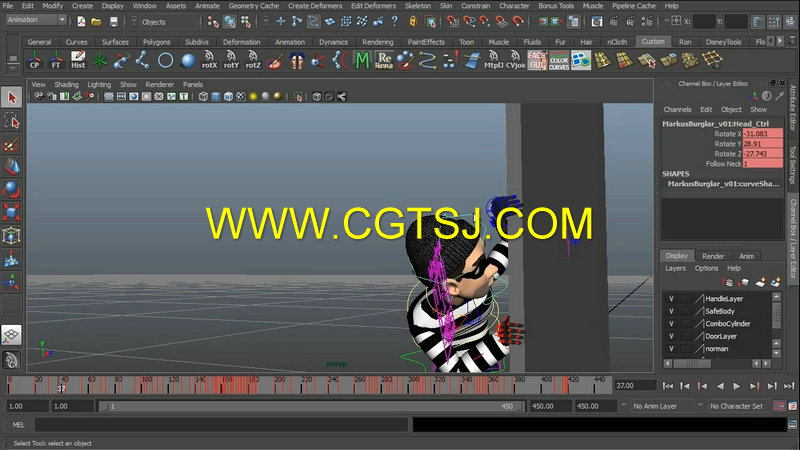Activate the Move tool cone icon

click(12, 167)
